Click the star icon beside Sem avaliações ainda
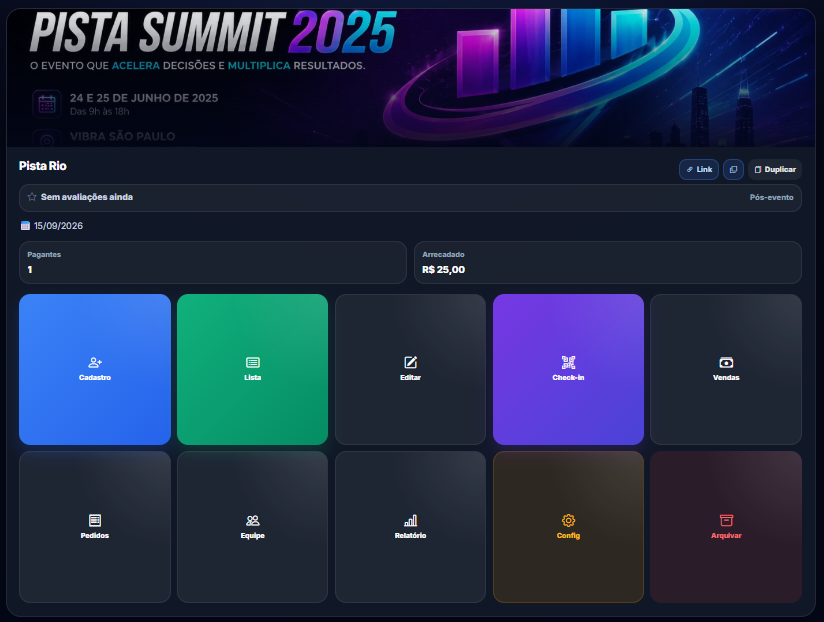This screenshot has width=824, height=622. pyautogui.click(x=32, y=197)
